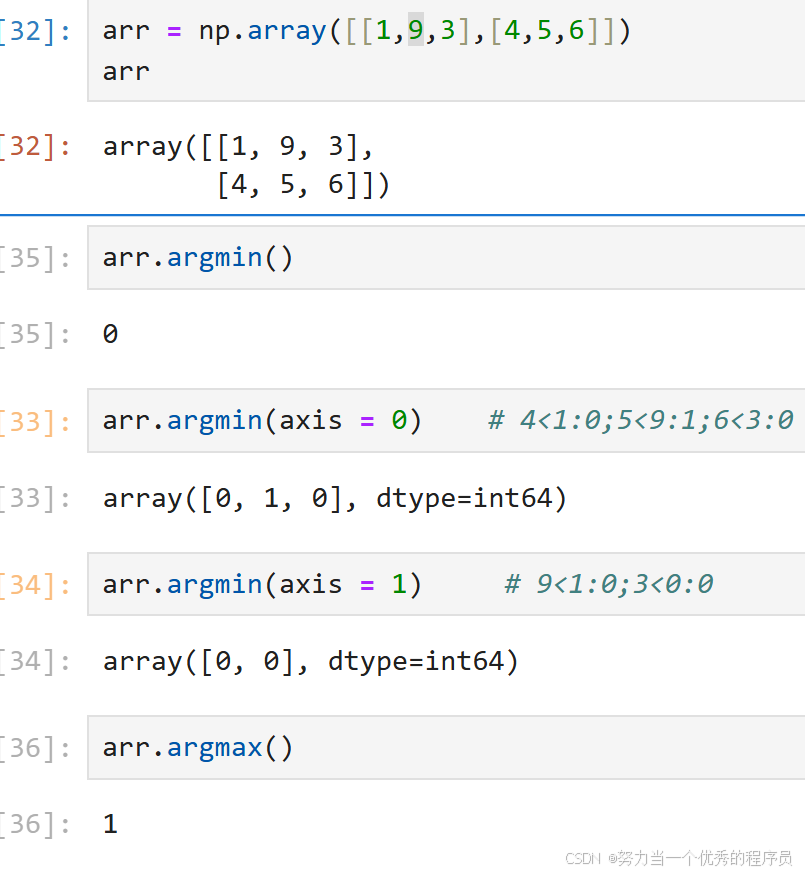Screen dimensions: 805x874
Task: Click output prompt [33]: beside array([0, 1, 0]
Action: point(35,498)
